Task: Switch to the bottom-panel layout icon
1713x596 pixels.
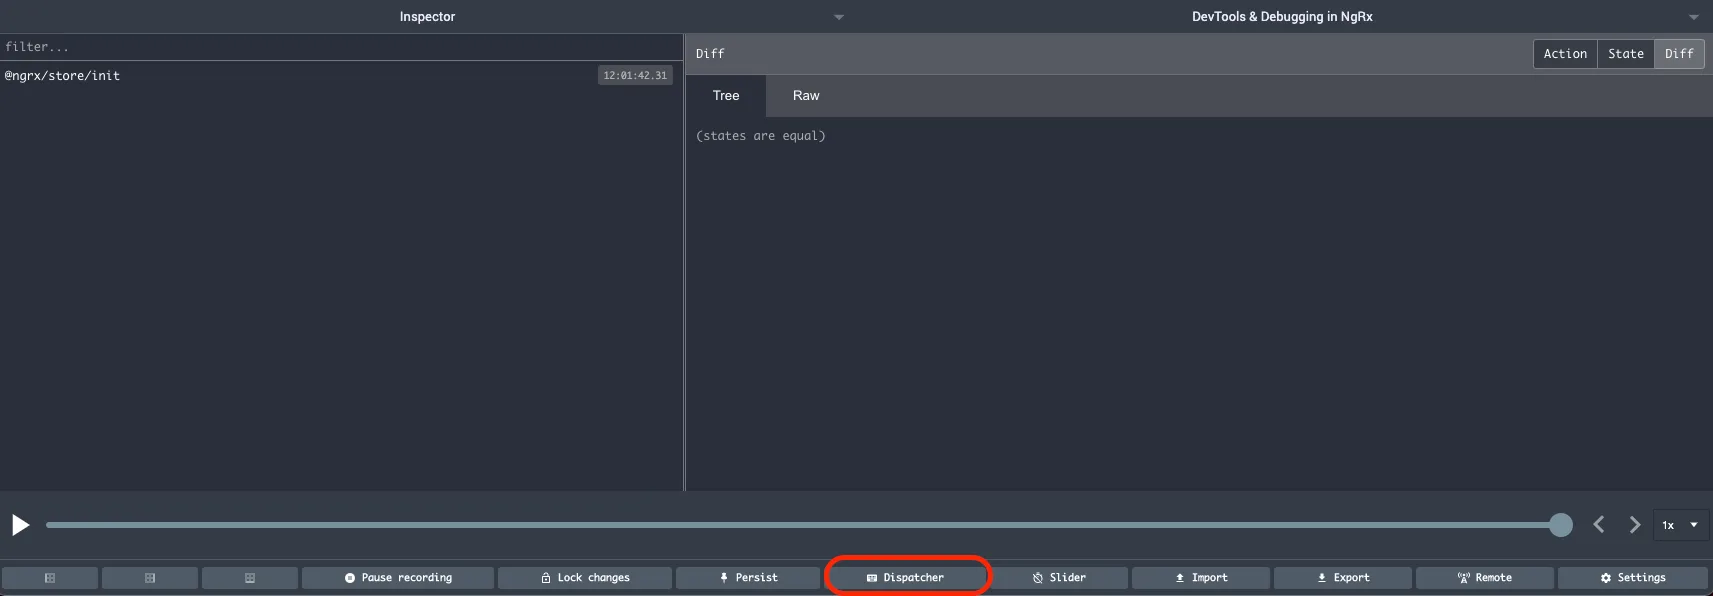Action: point(250,578)
